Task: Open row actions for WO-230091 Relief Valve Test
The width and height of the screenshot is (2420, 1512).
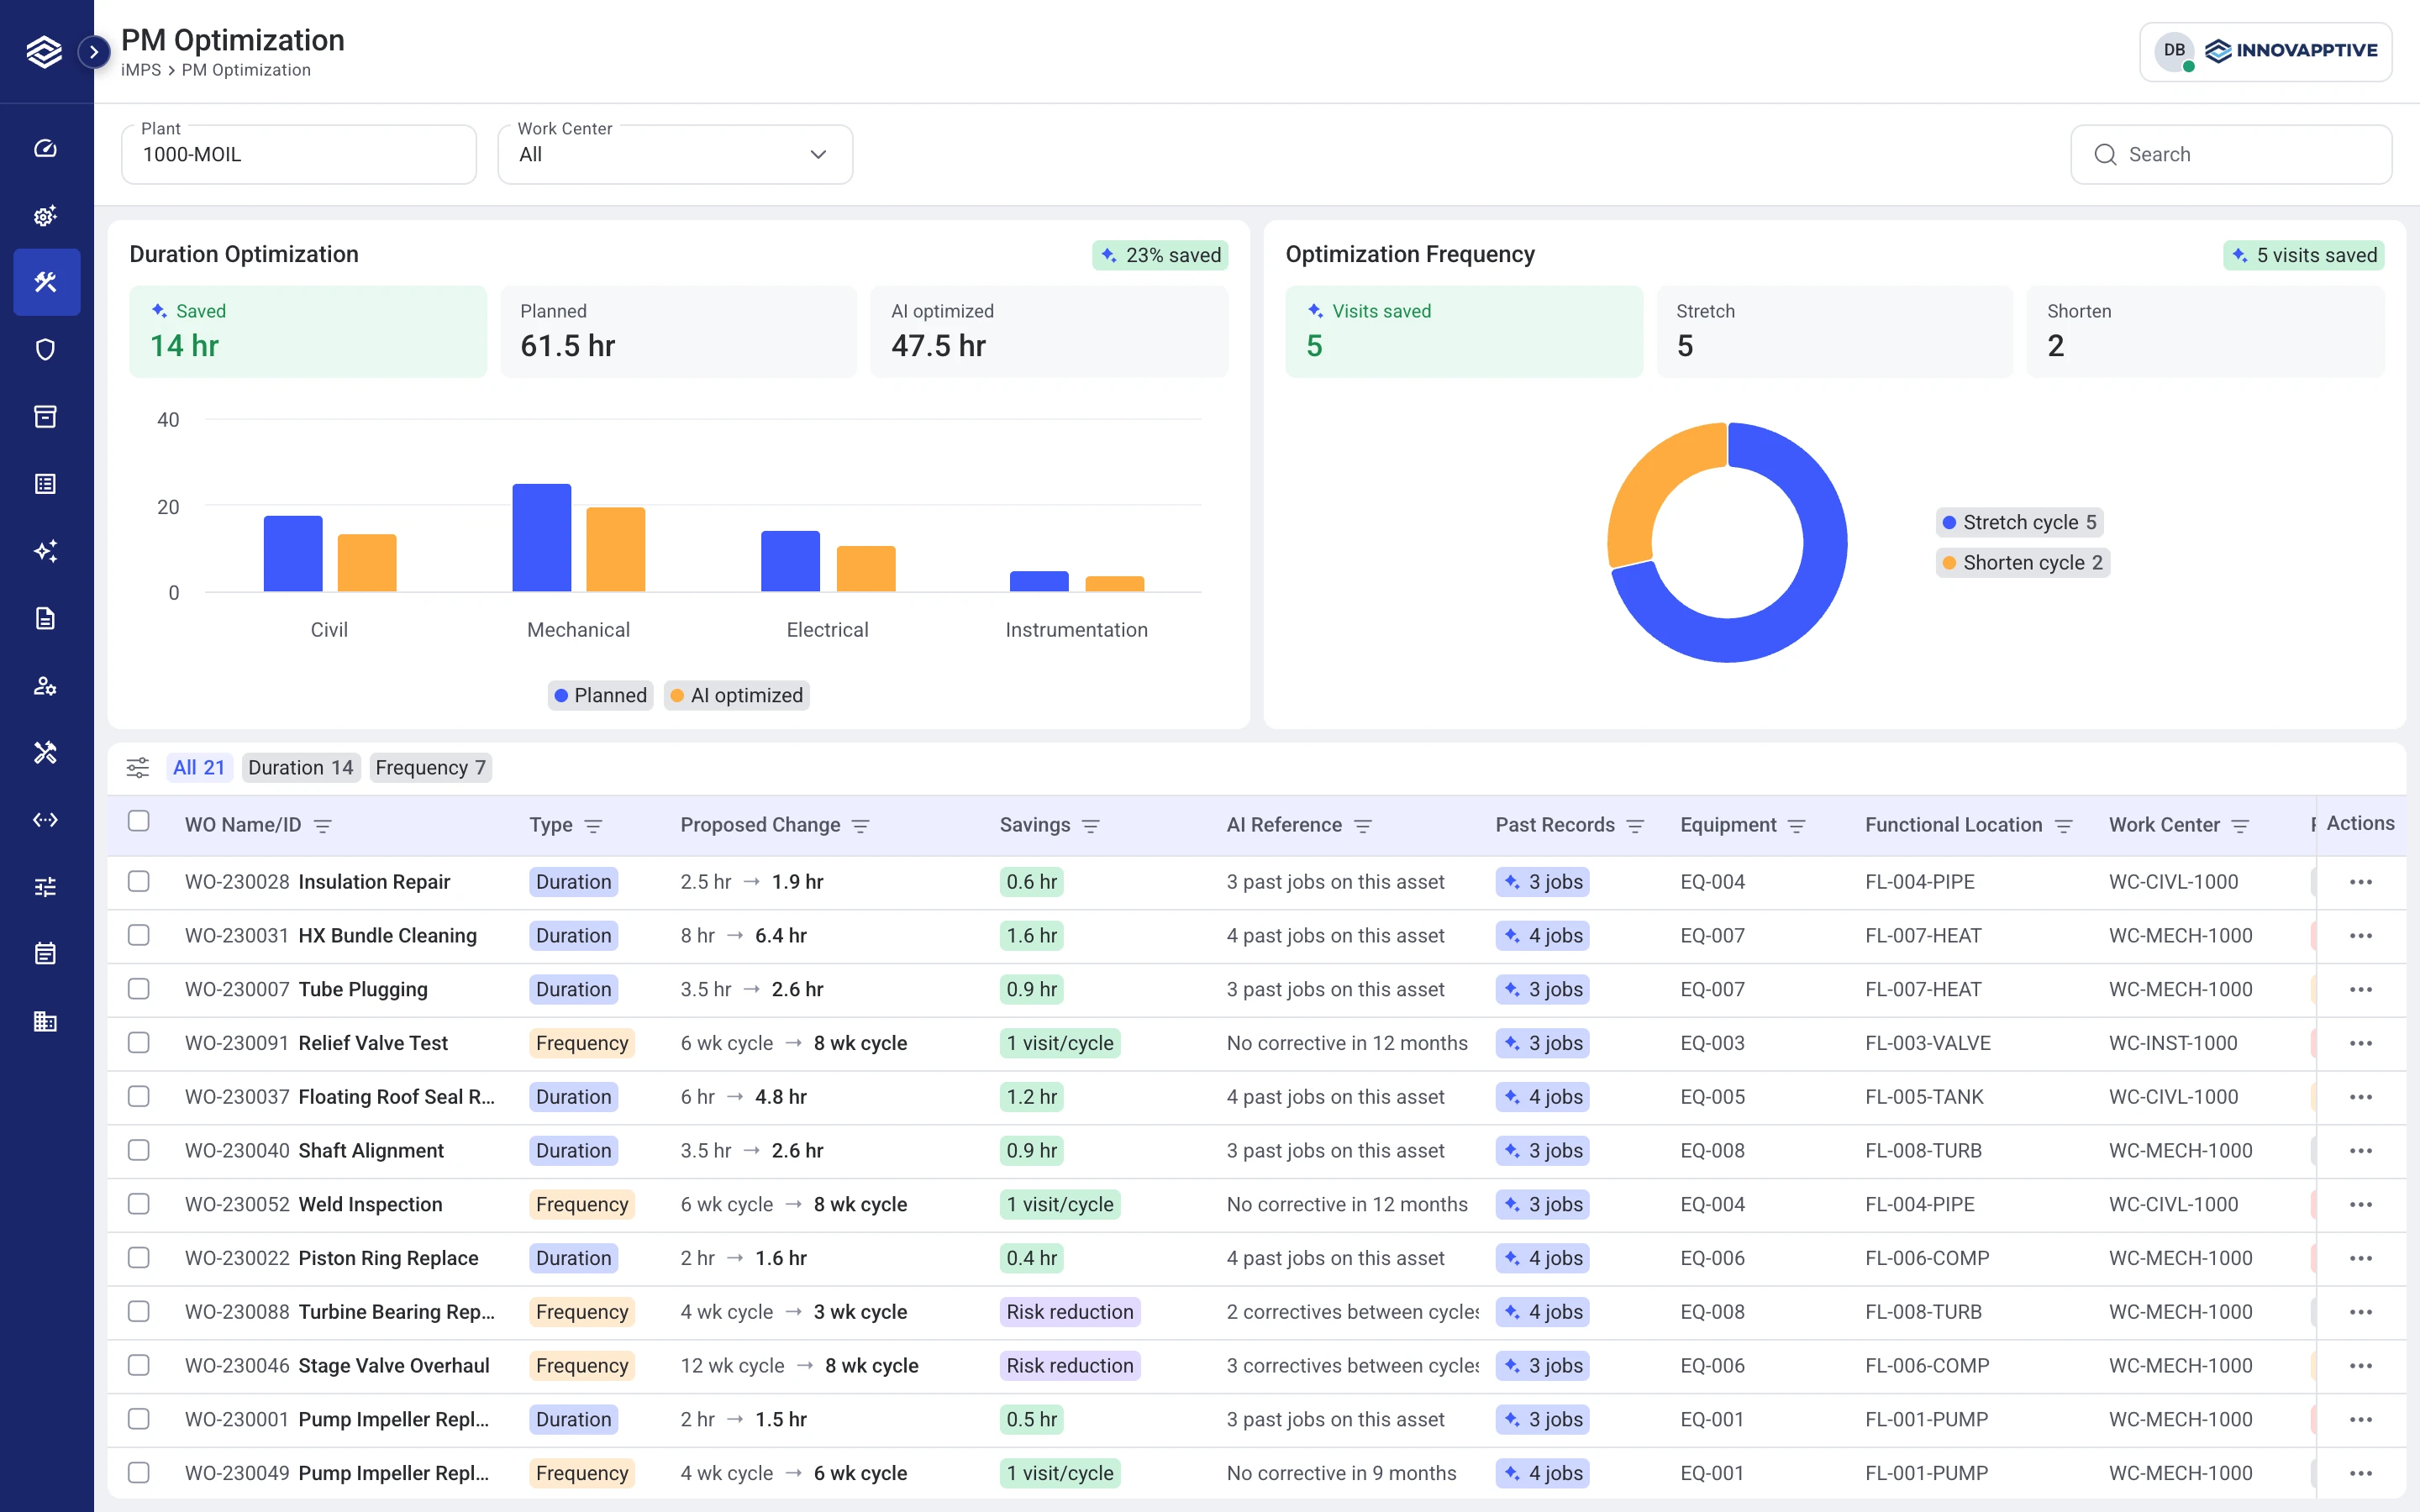Action: click(2360, 1043)
